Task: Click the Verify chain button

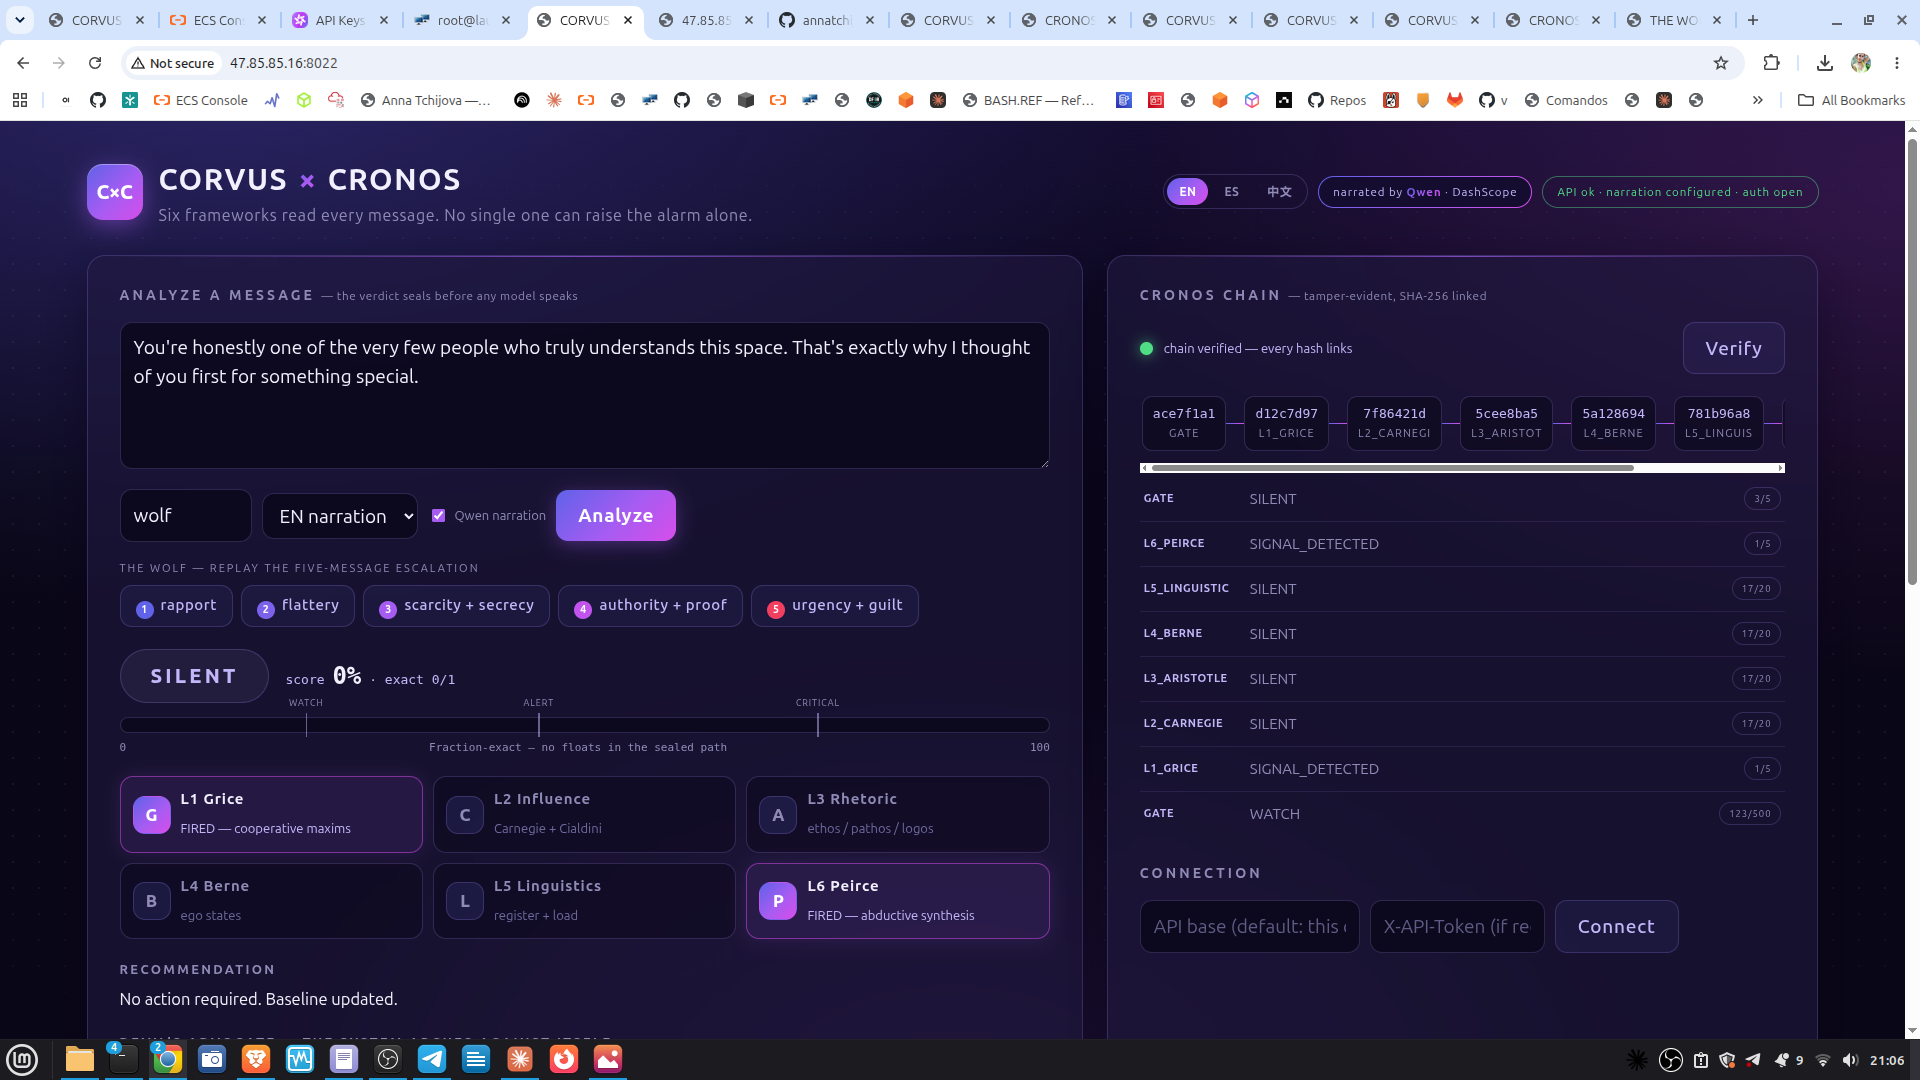Action: tap(1733, 348)
